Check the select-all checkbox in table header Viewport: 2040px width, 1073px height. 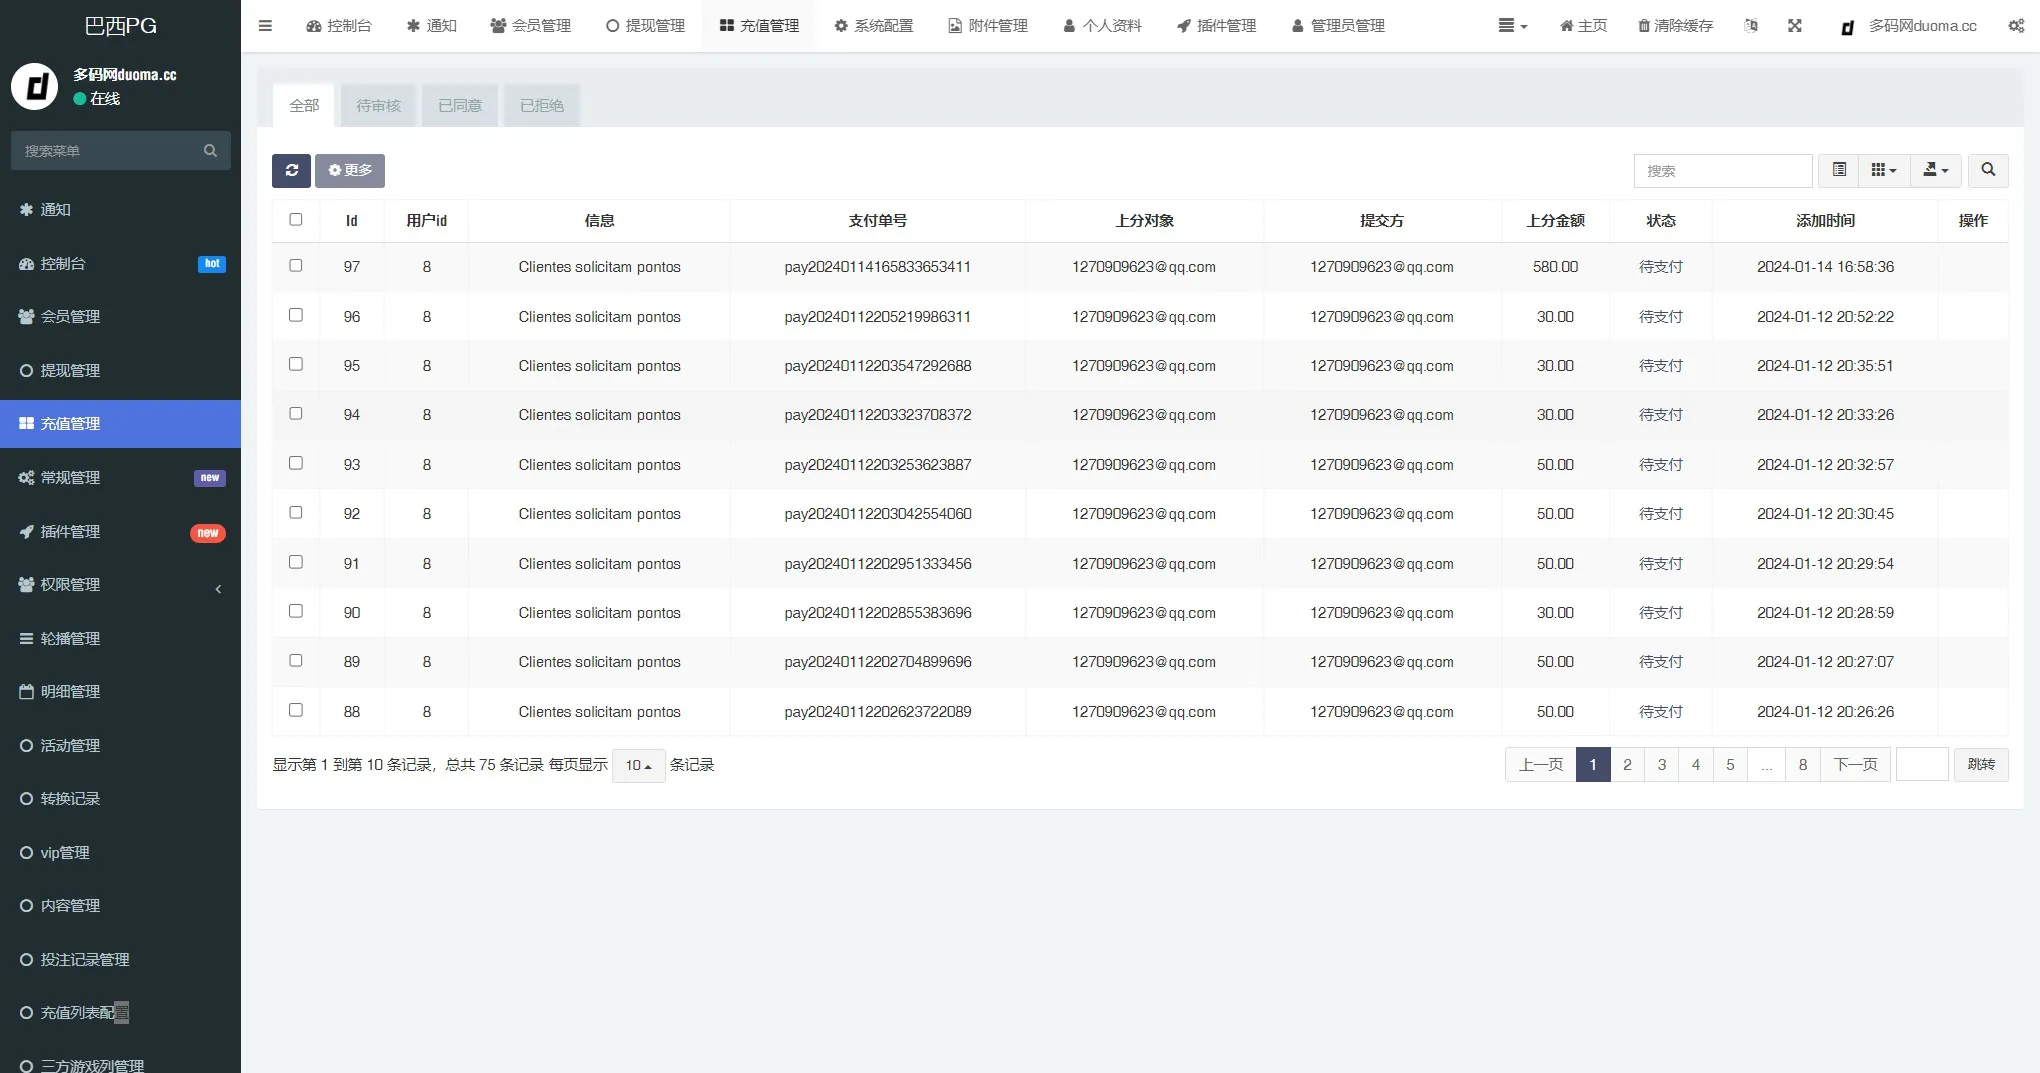click(296, 220)
